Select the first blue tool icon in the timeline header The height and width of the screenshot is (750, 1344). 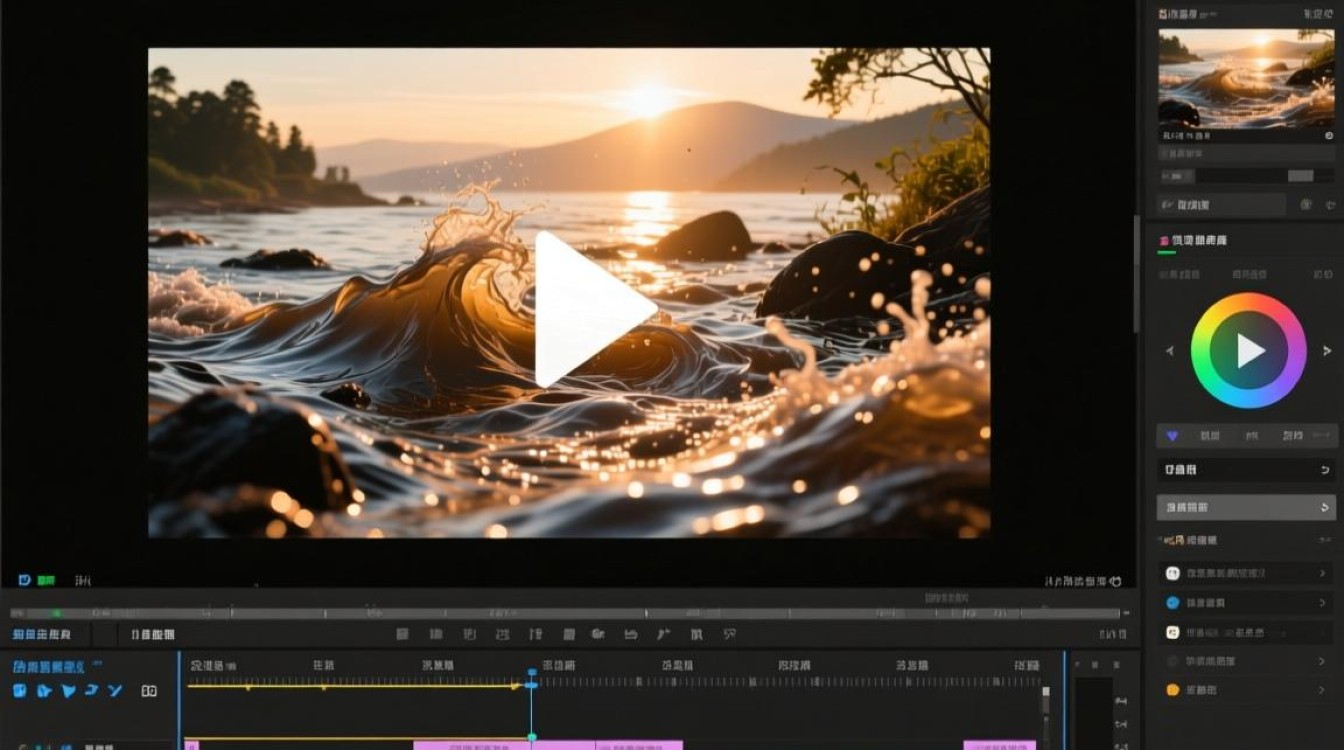point(19,691)
